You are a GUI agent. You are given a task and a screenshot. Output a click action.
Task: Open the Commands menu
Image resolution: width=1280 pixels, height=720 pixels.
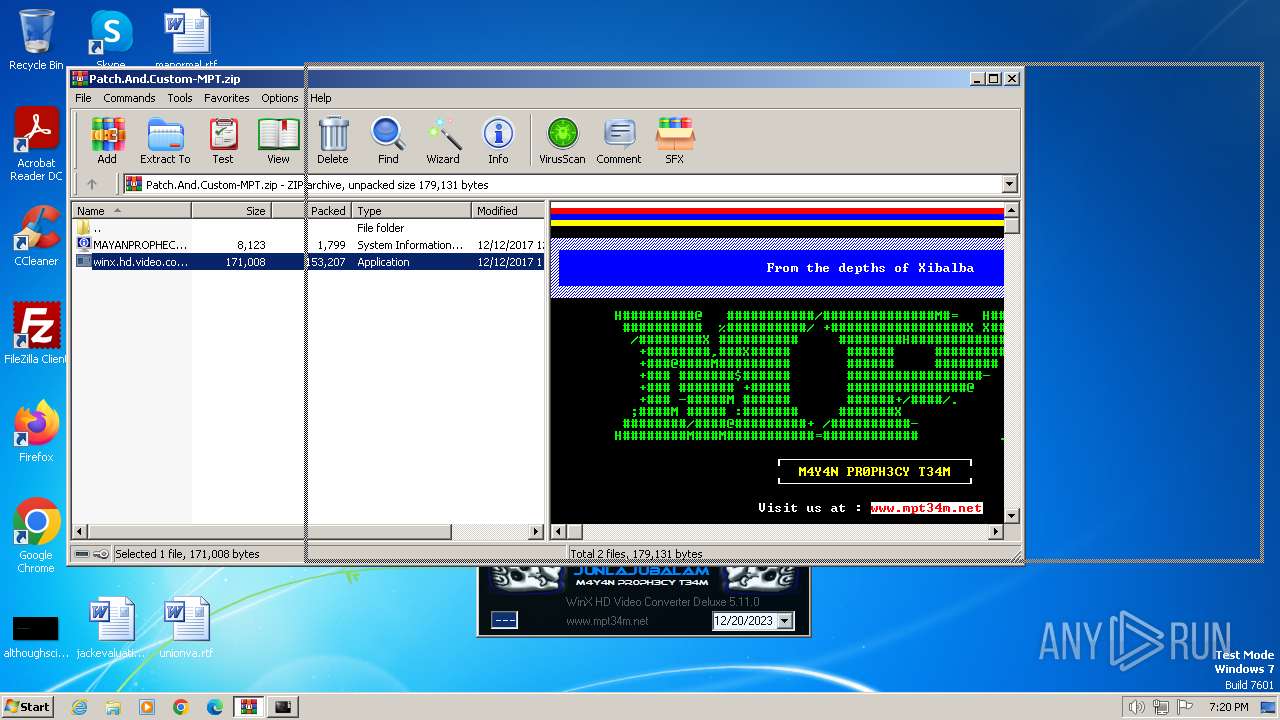pyautogui.click(x=129, y=98)
